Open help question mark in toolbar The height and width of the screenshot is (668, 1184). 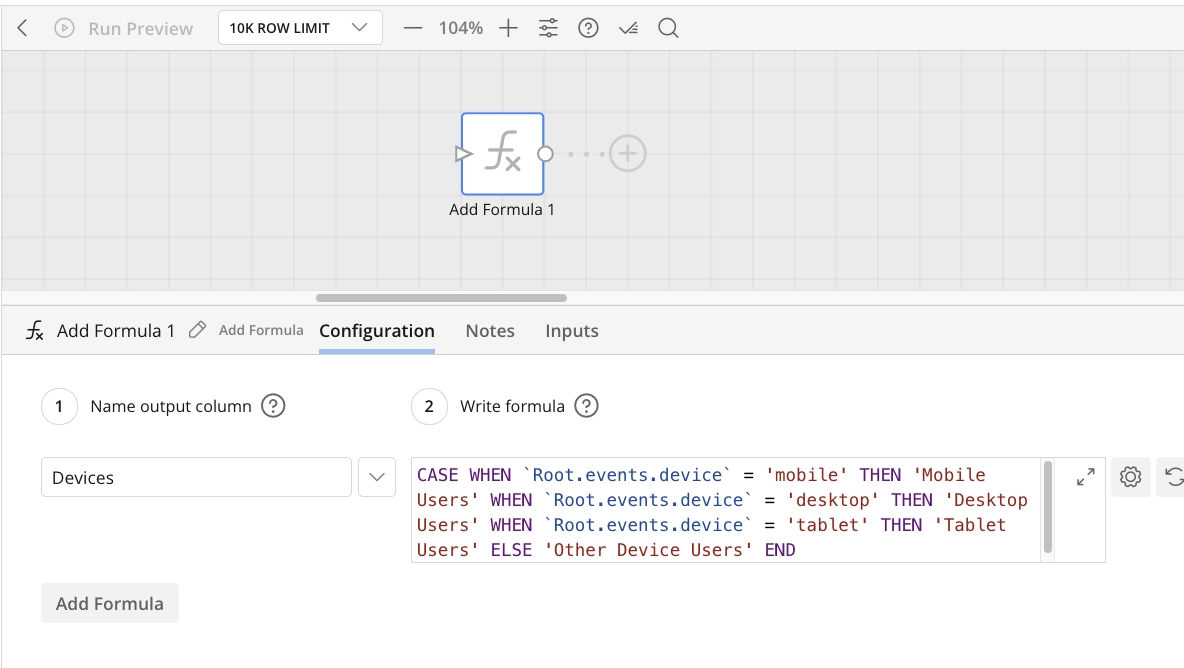click(x=588, y=29)
